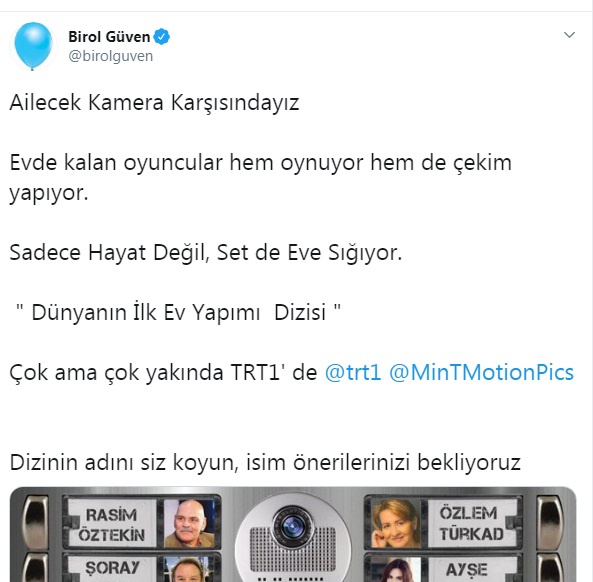The height and width of the screenshot is (582, 593).
Task: Click the photo next to ŞORAY nameplate
Action: [189, 569]
